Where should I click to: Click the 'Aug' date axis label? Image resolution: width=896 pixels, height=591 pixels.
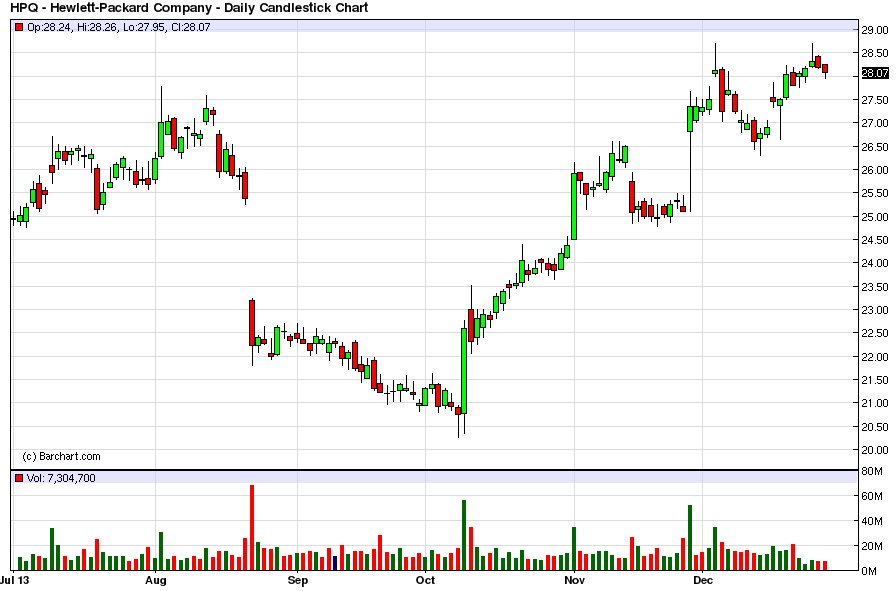pyautogui.click(x=155, y=580)
